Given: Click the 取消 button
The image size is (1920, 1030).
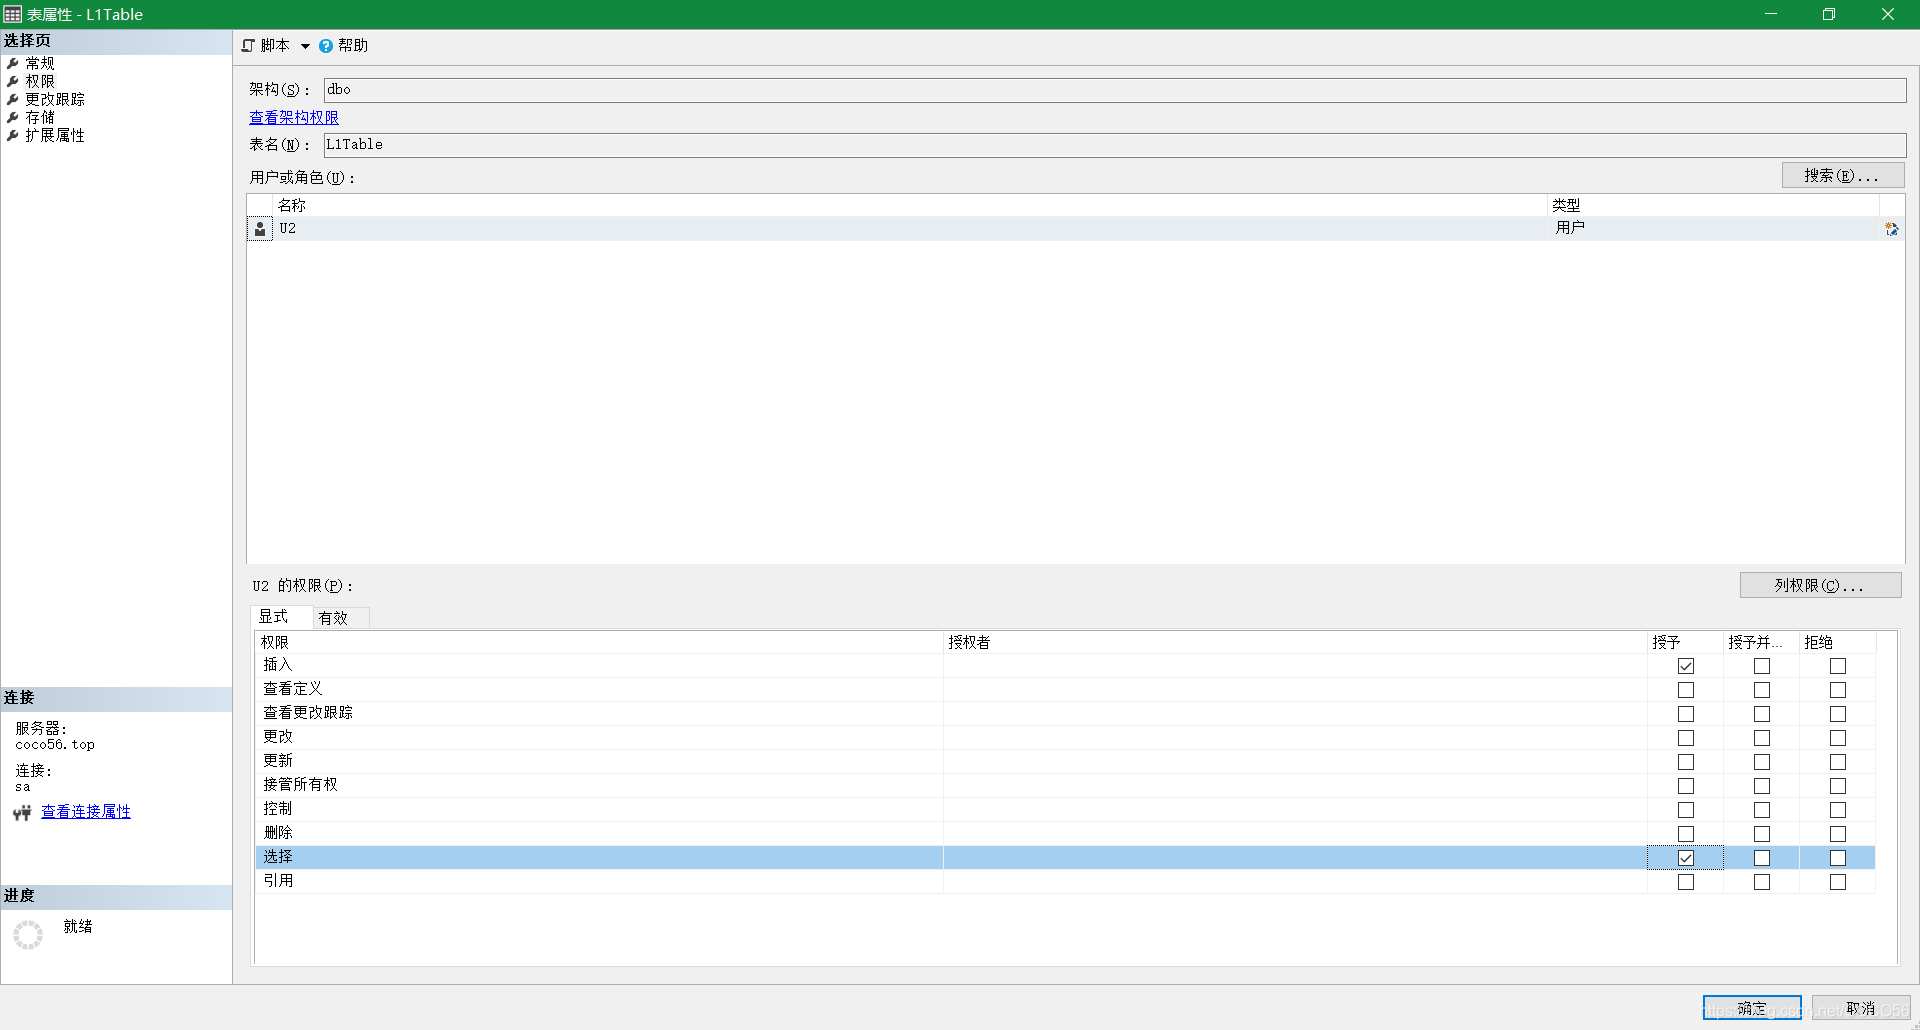Looking at the screenshot, I should [1861, 1008].
